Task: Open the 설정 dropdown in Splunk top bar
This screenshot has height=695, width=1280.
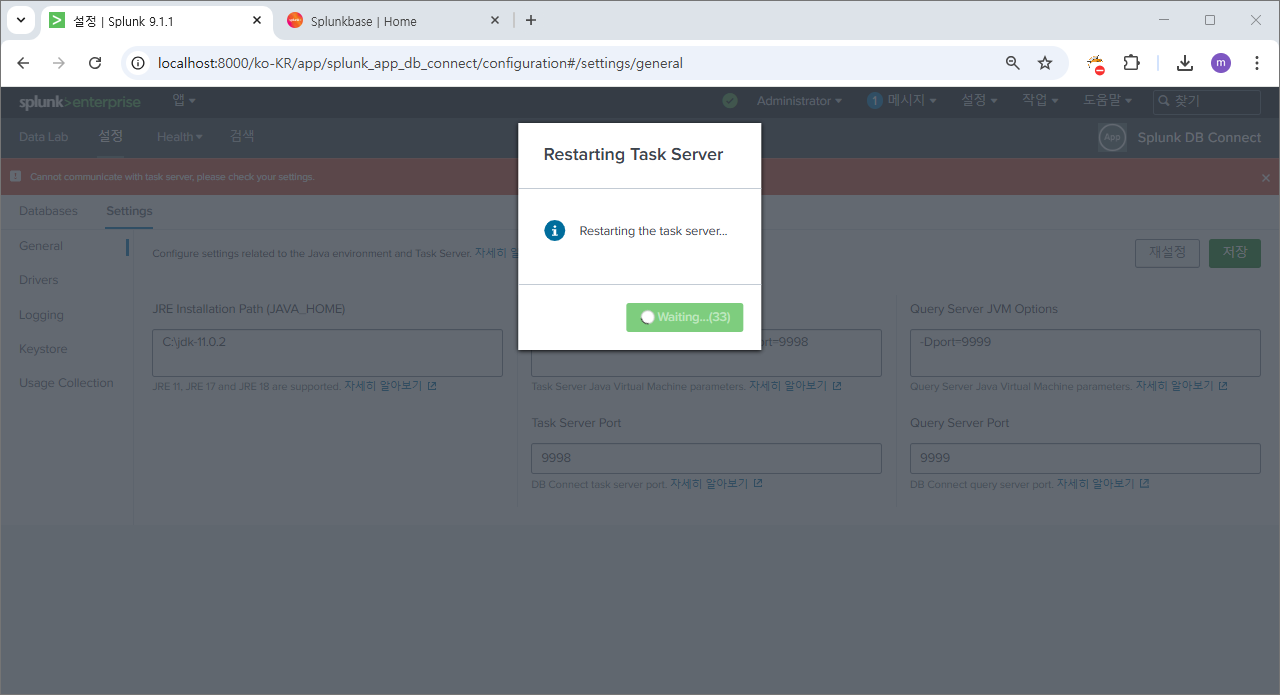Action: point(979,101)
